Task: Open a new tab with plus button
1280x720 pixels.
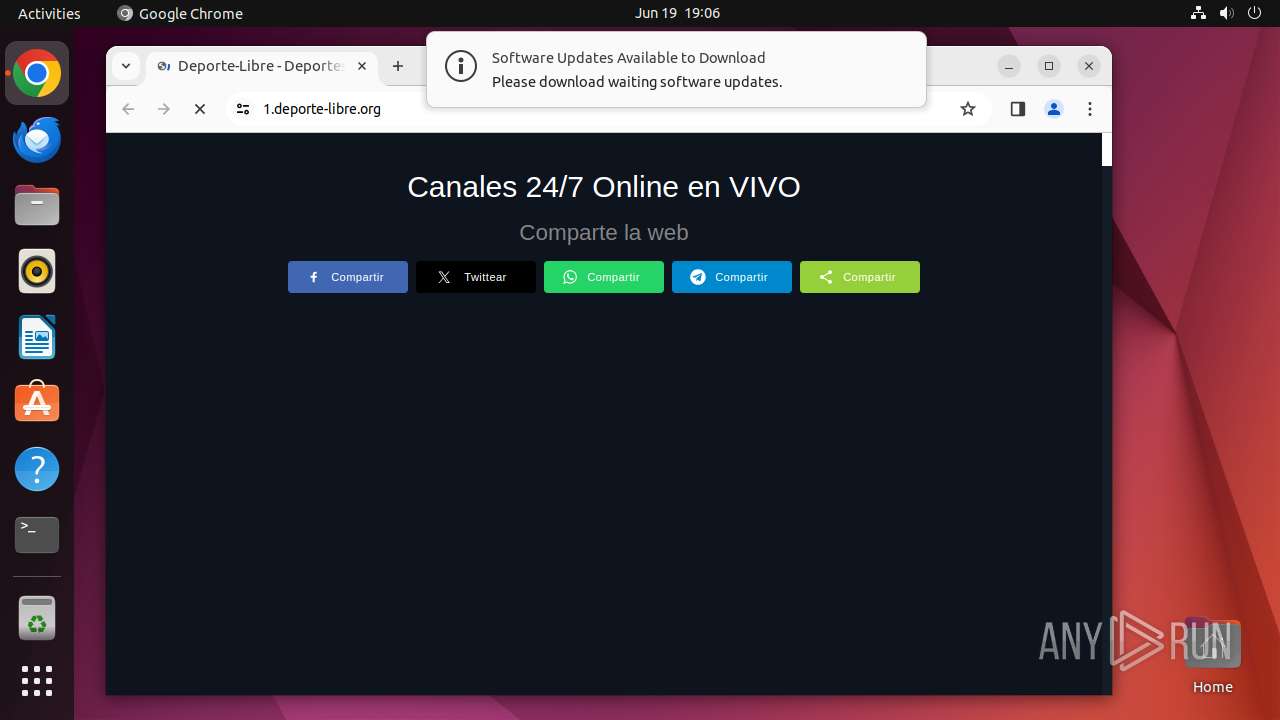Action: click(398, 66)
